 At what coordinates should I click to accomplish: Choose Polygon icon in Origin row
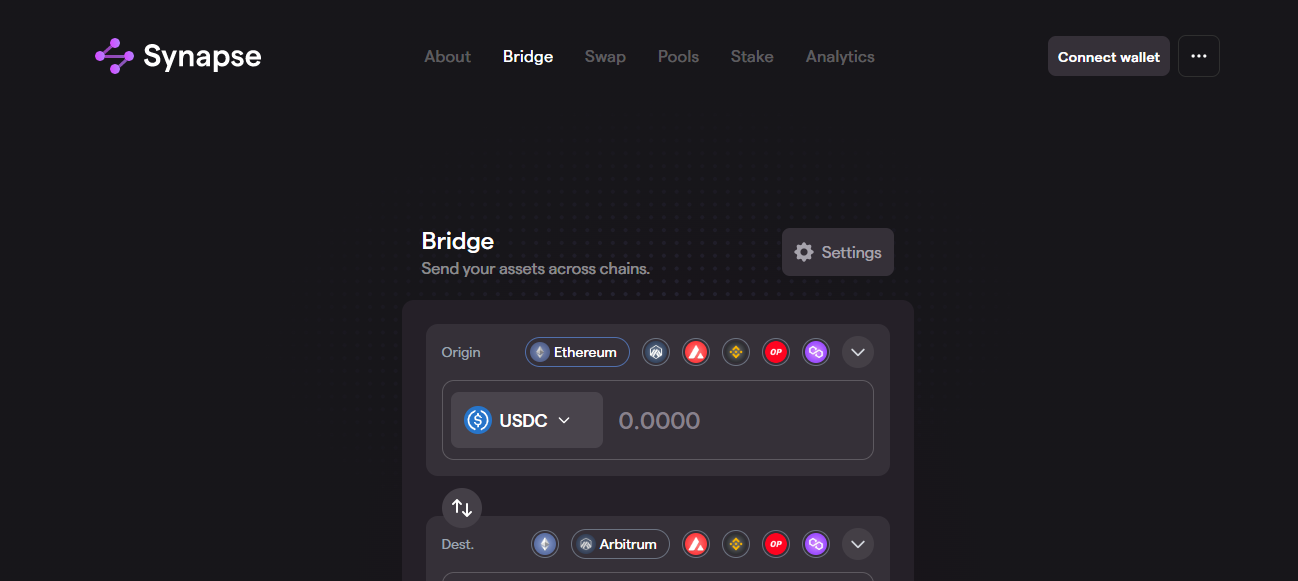[816, 352]
